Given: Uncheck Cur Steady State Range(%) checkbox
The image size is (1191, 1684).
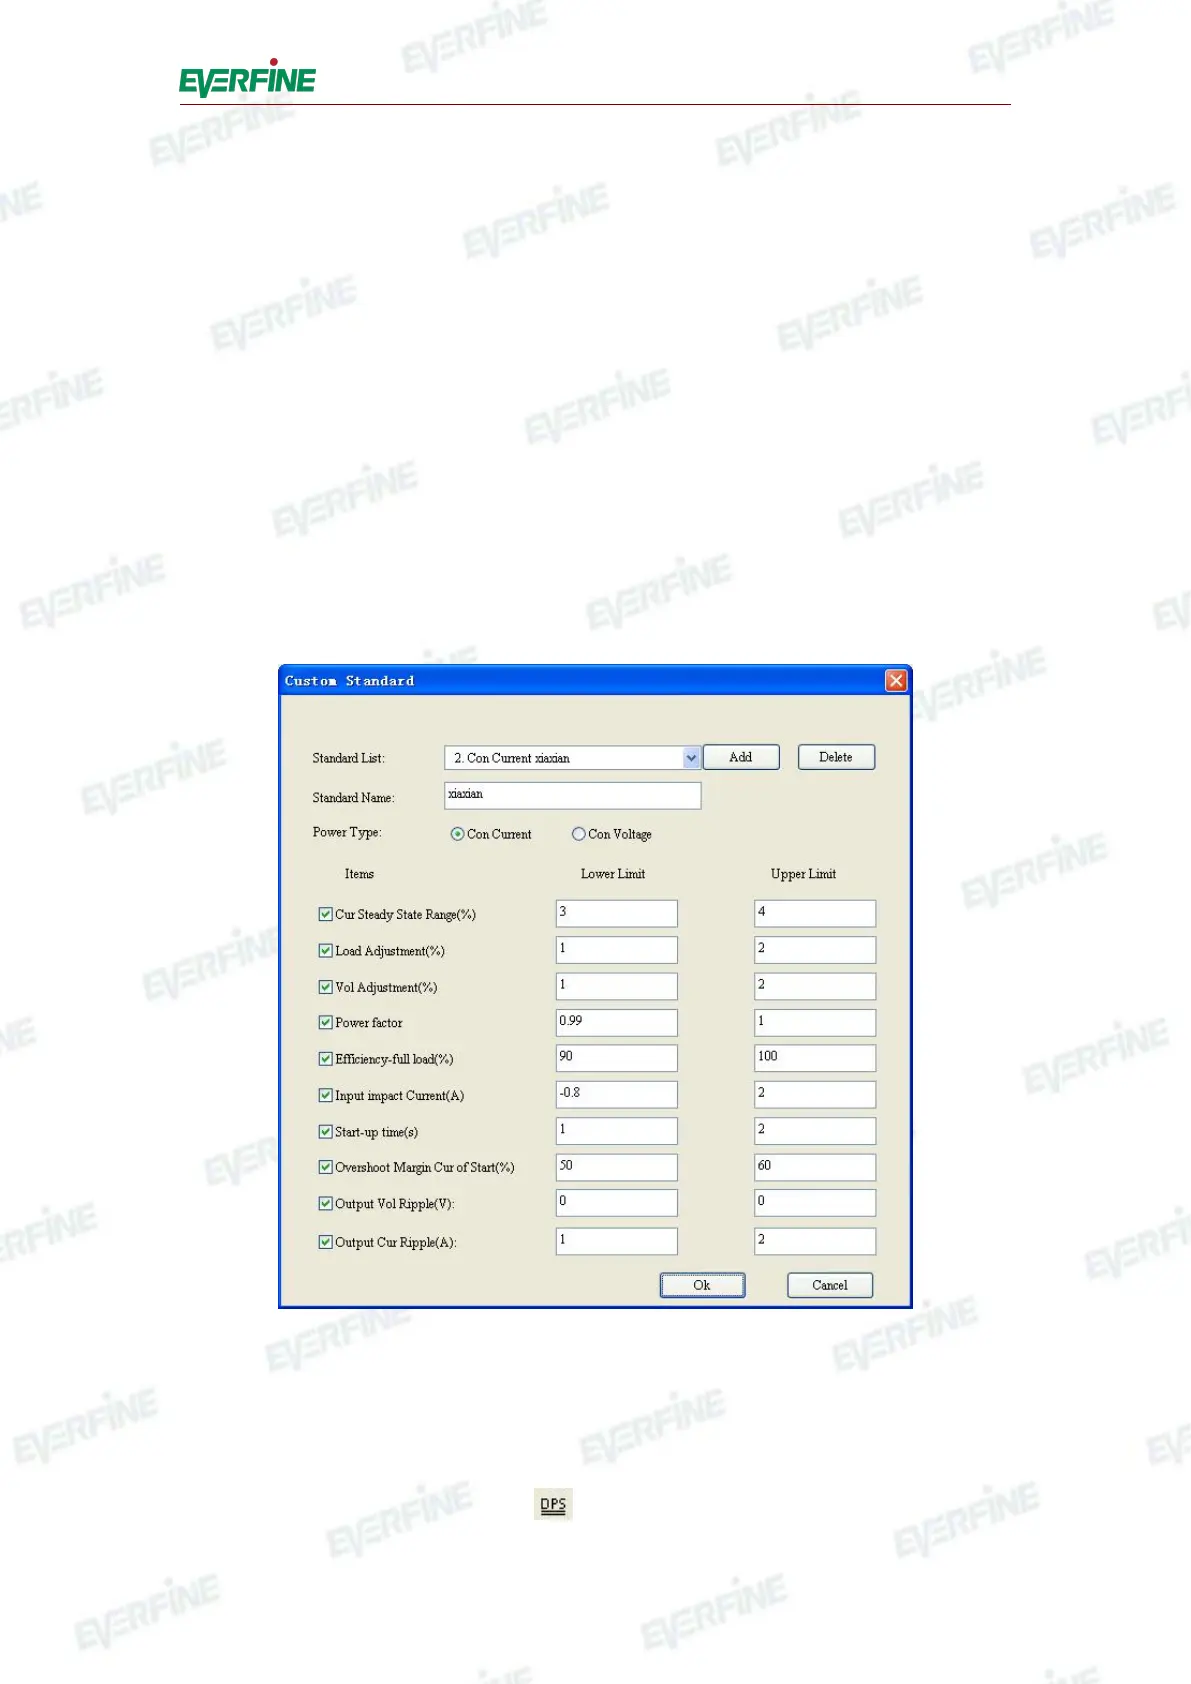Looking at the screenshot, I should click(325, 914).
